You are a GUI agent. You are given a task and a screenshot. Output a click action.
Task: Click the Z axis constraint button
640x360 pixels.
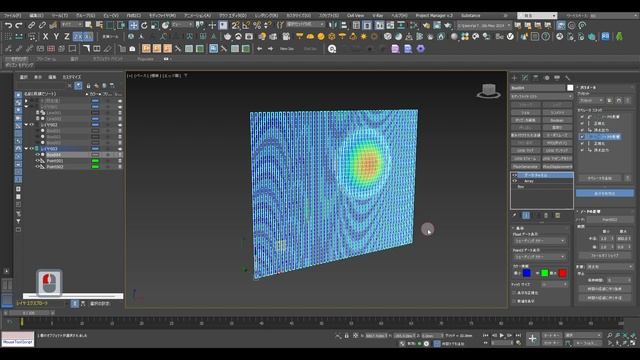(x=67, y=37)
